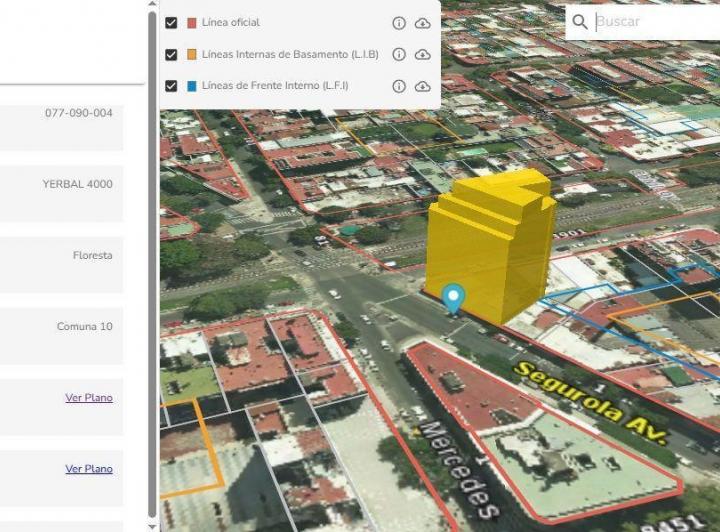This screenshot has width=720, height=532.
Task: Click Líneas de Frente Interno label
Action: pyautogui.click(x=275, y=85)
